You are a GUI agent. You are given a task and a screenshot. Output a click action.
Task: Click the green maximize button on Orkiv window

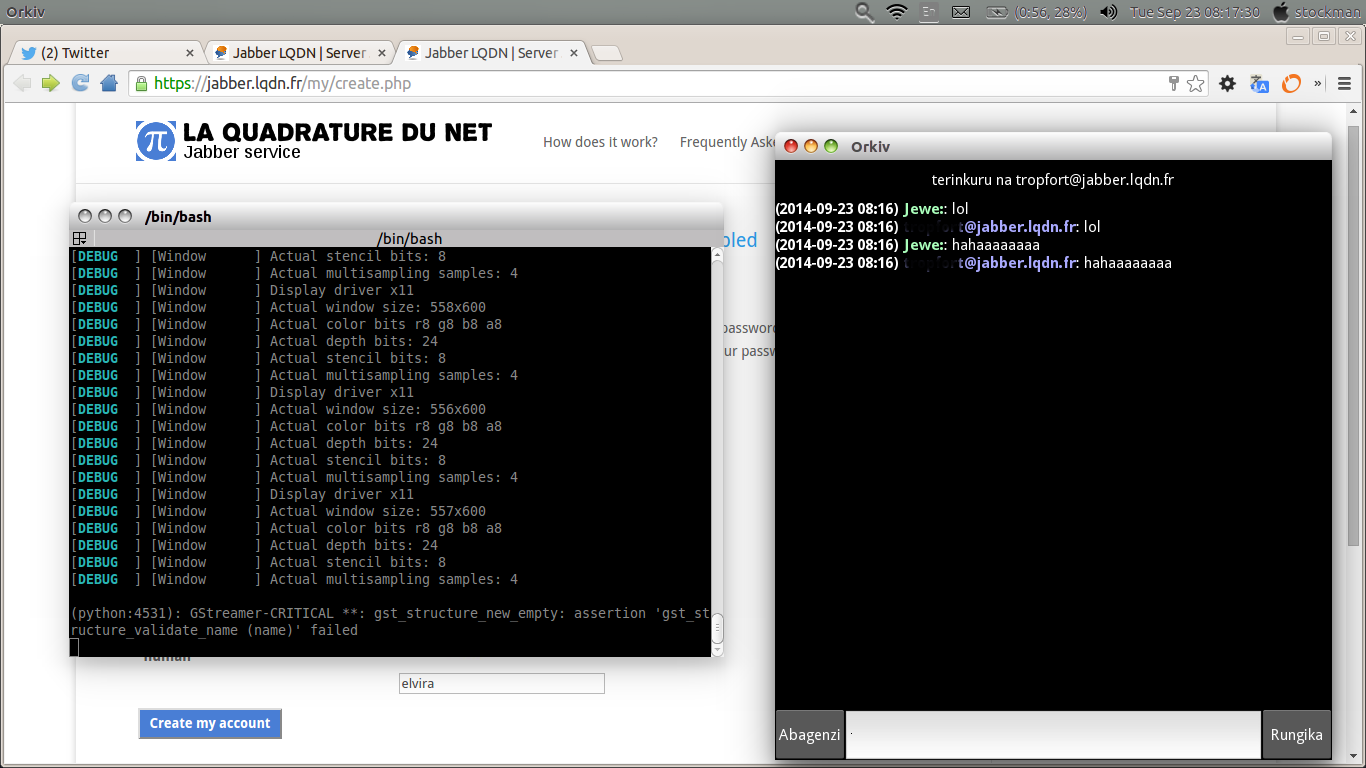831,146
